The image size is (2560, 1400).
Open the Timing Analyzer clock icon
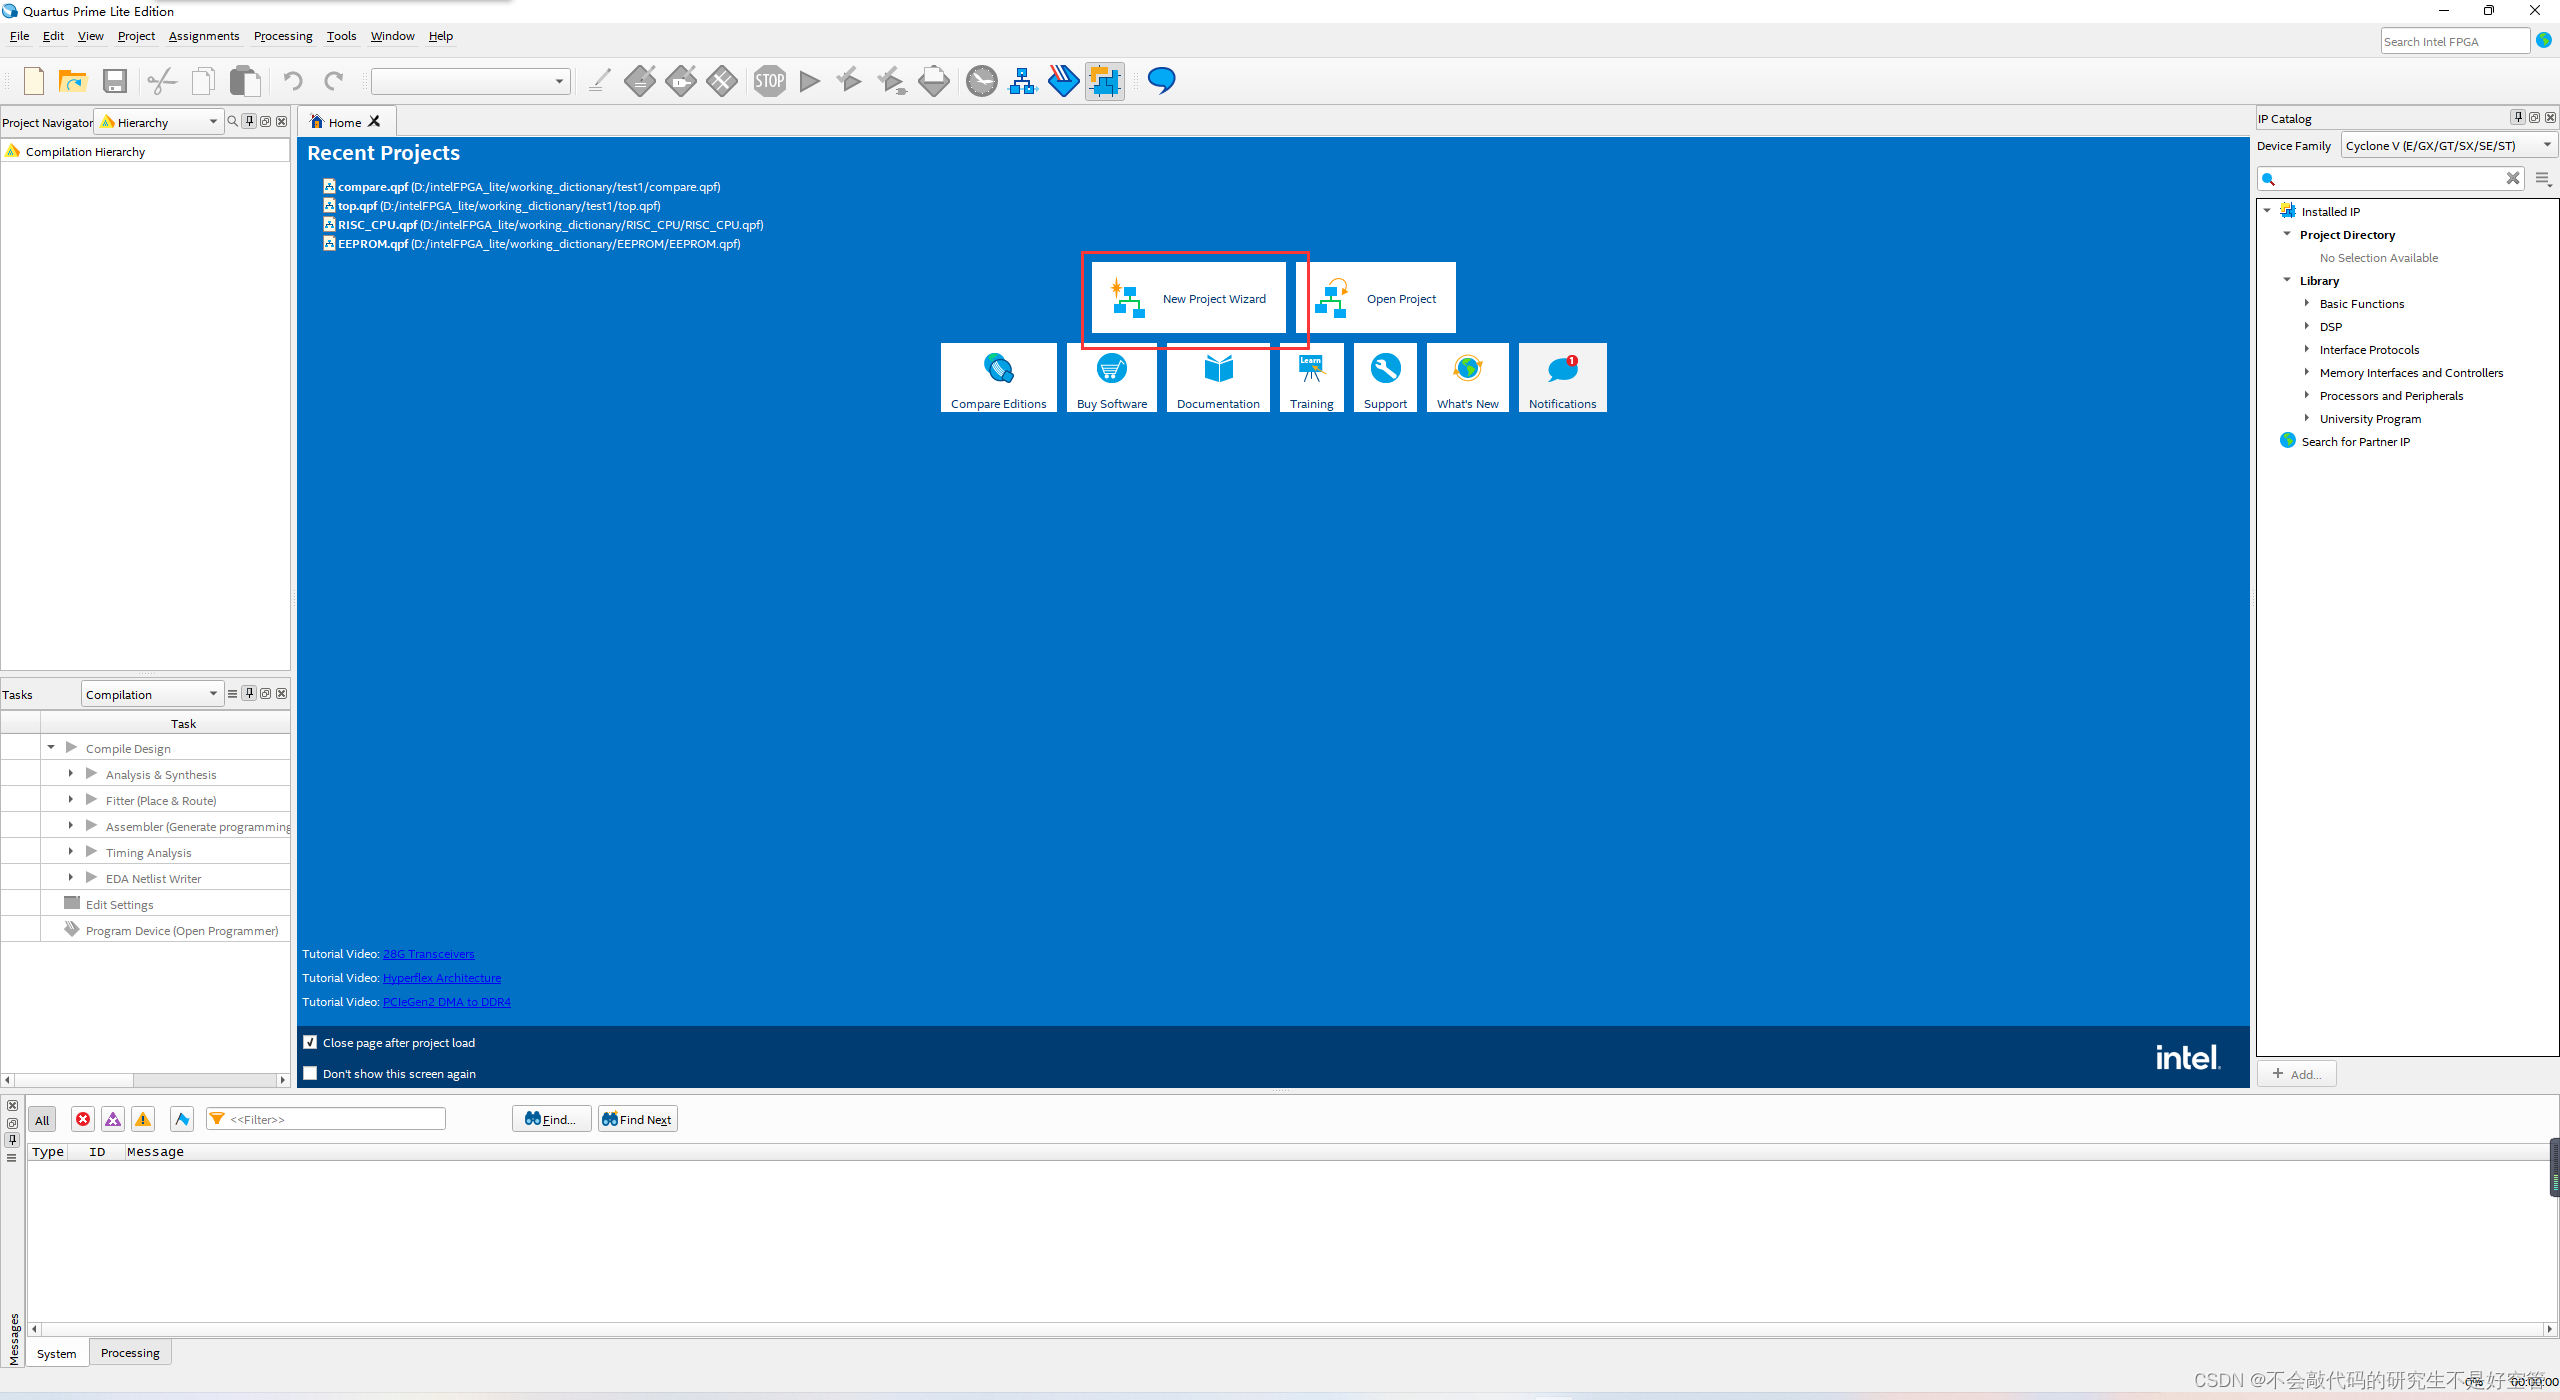[x=981, y=81]
